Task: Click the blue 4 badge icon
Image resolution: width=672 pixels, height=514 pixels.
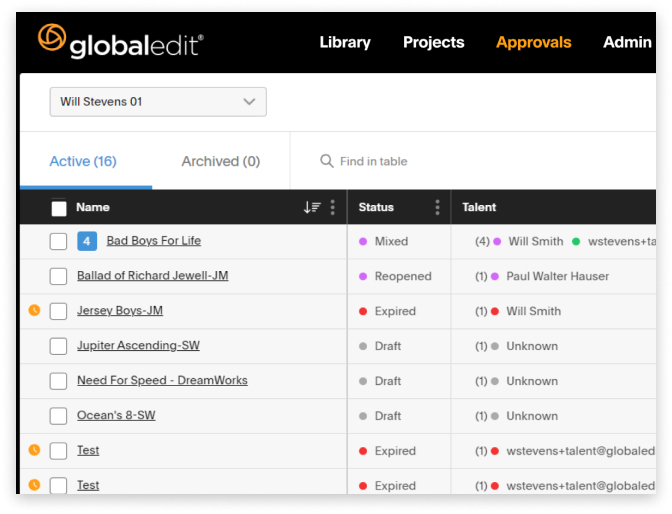Action: [x=87, y=241]
